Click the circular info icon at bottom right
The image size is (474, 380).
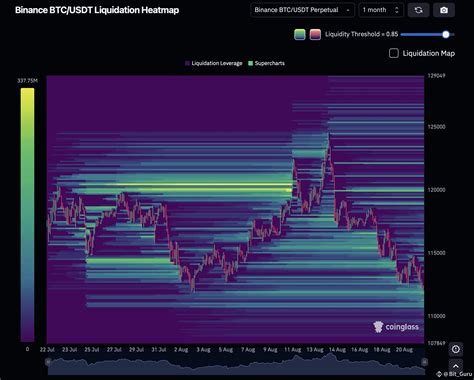pos(456,349)
